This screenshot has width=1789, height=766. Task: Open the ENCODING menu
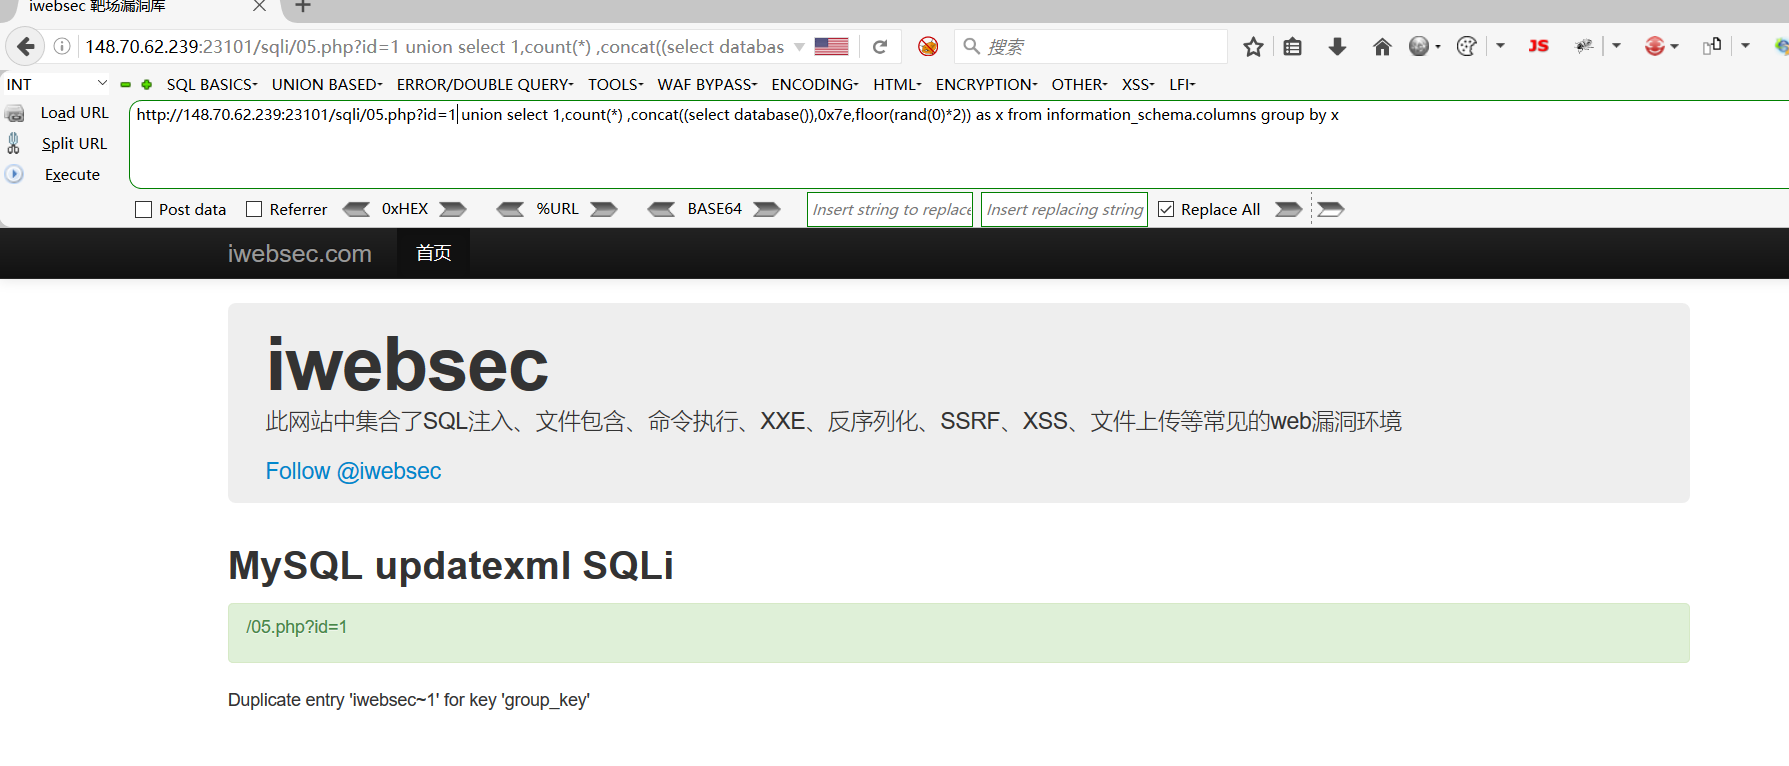(x=815, y=85)
